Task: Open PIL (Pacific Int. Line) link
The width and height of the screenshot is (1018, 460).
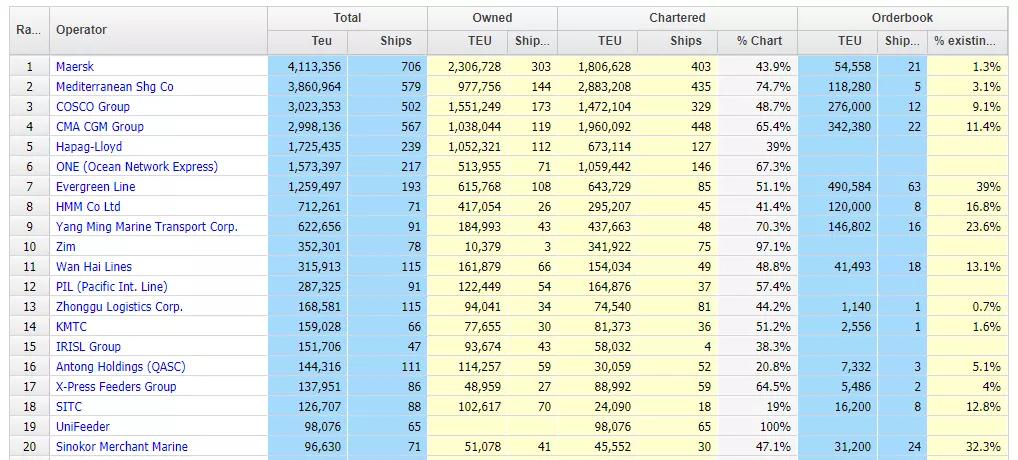Action: point(112,287)
